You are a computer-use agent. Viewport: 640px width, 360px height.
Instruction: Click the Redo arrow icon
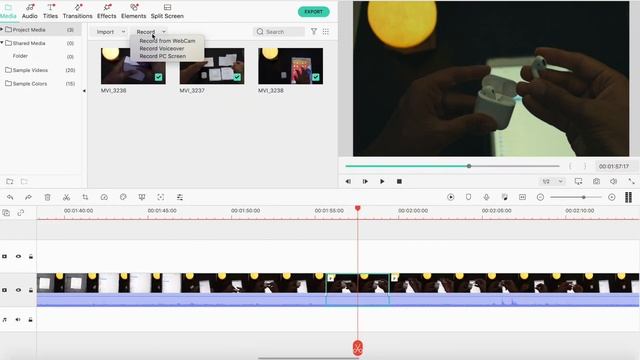pos(28,197)
